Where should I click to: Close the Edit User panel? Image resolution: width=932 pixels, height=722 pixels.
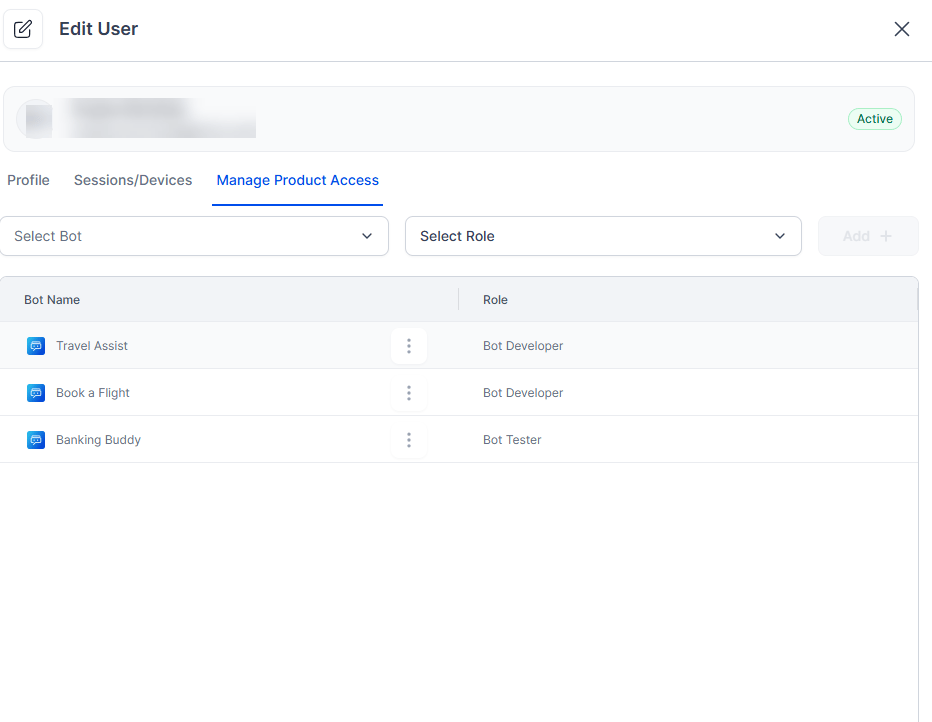902,29
